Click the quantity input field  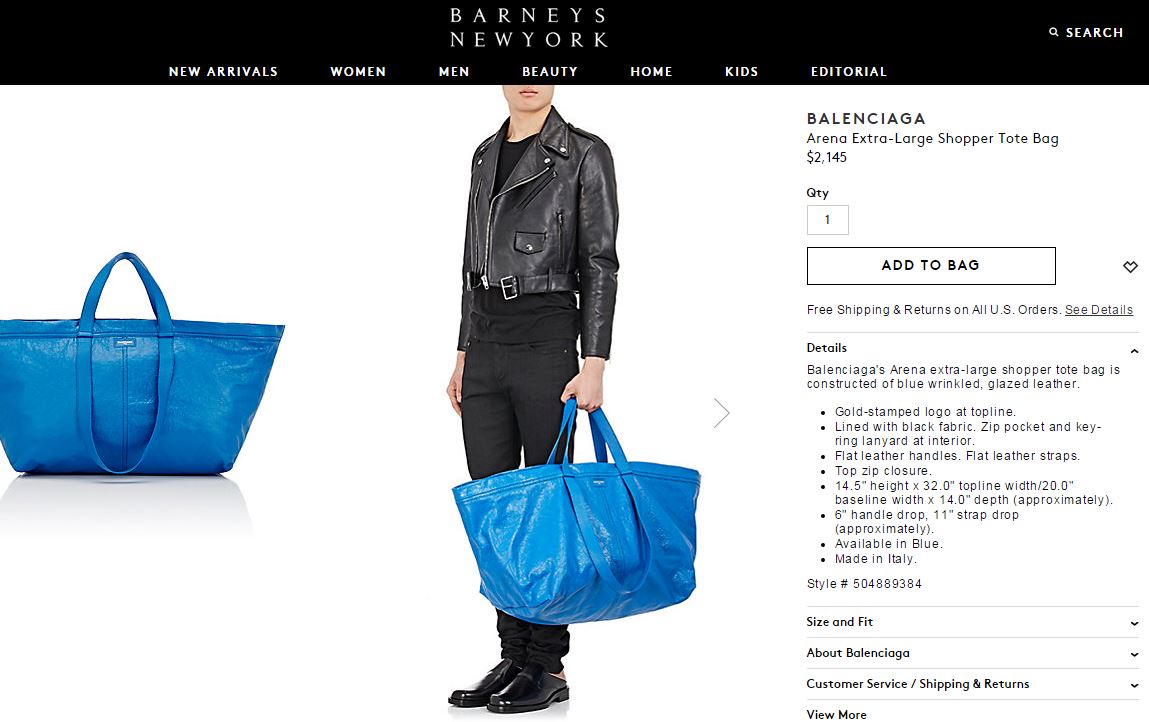pyautogui.click(x=827, y=220)
